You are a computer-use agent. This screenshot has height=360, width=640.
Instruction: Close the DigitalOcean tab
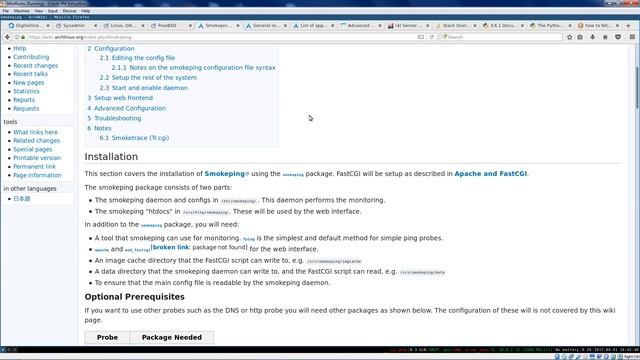click(48, 25)
